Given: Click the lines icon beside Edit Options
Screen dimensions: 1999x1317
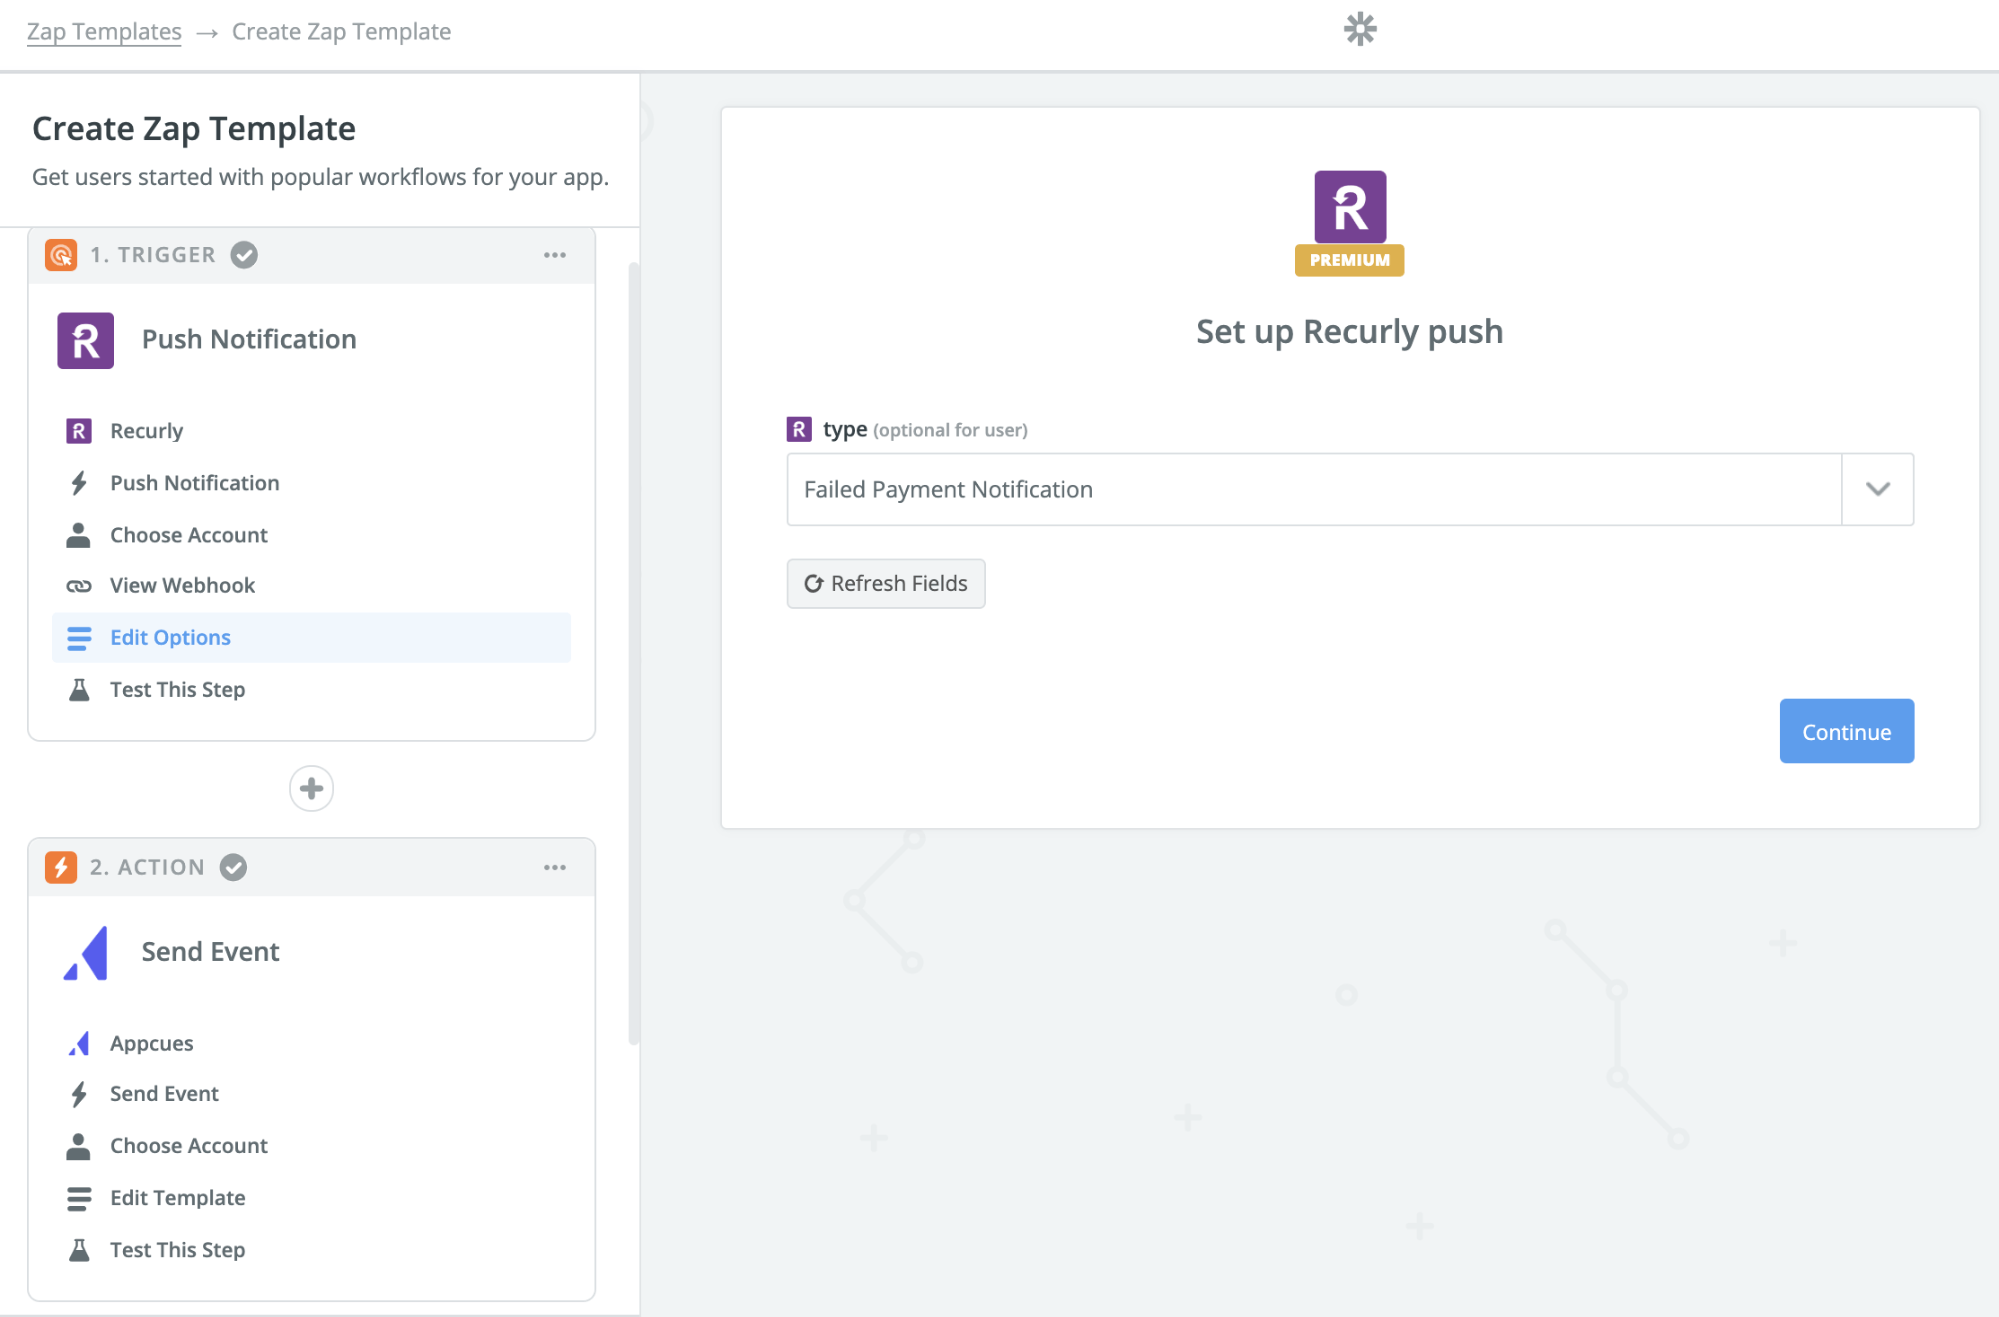Looking at the screenshot, I should coord(79,638).
